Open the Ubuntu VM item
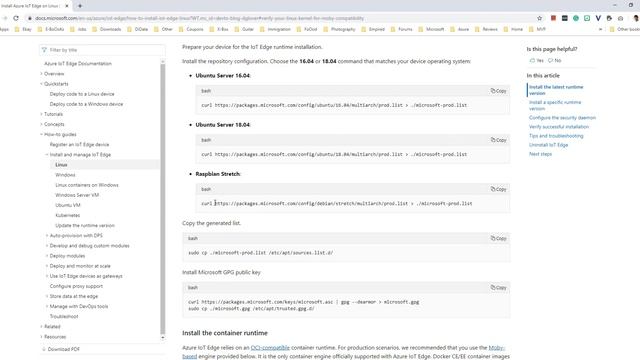Viewport: 640px width, 360px height. click(68, 205)
